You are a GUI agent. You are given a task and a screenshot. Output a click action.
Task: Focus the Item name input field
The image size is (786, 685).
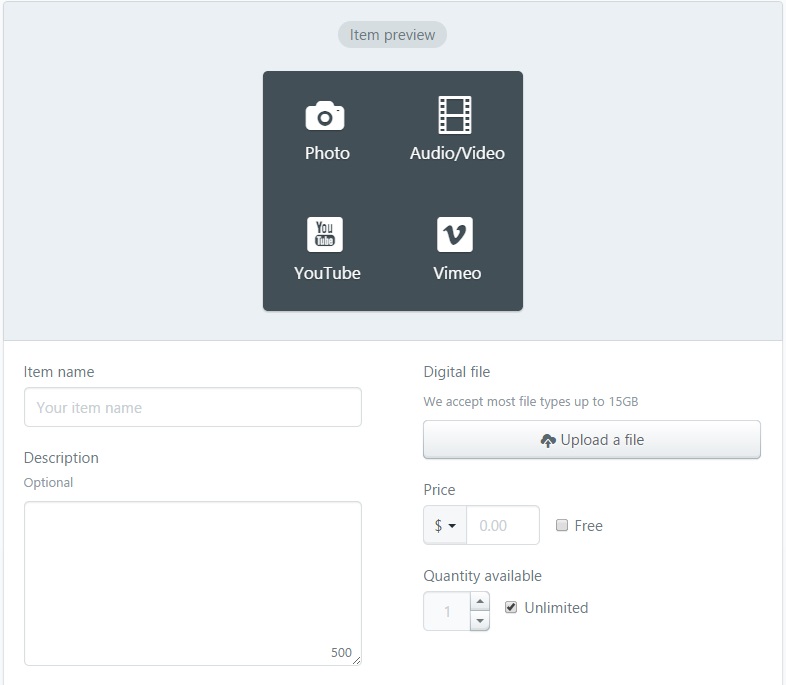[x=192, y=407]
